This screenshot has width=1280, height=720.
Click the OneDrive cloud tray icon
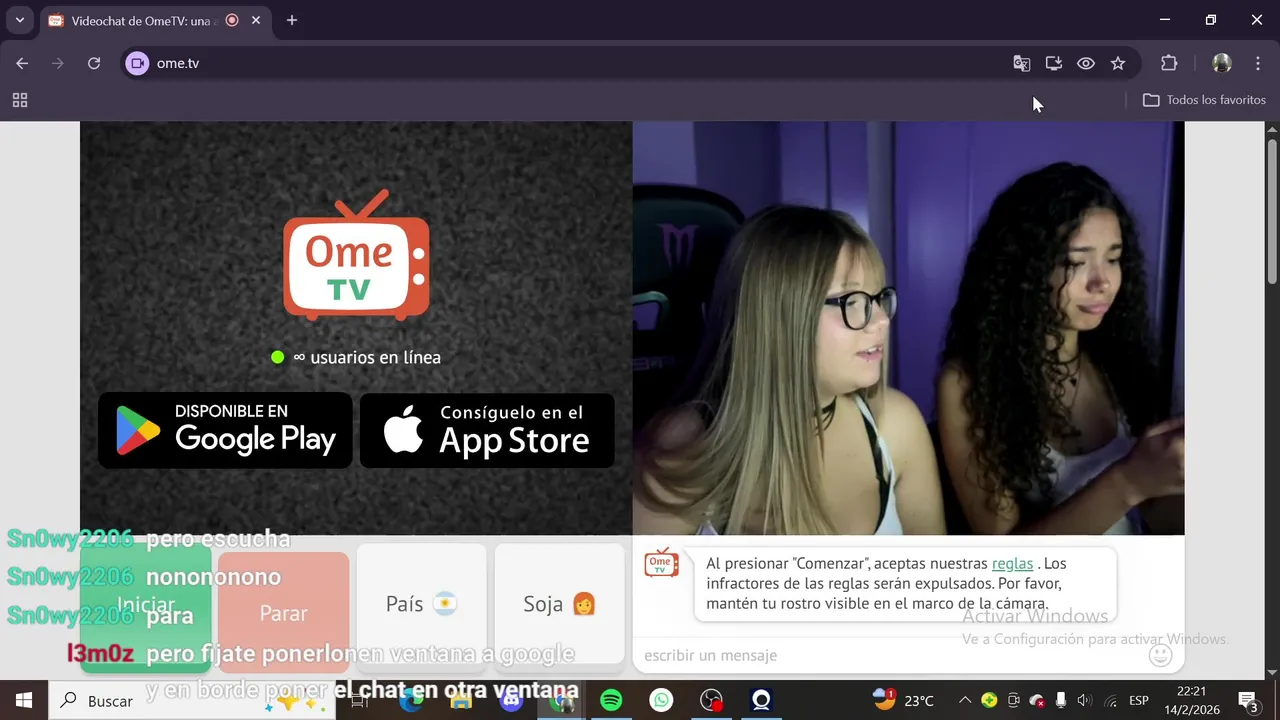(1037, 701)
